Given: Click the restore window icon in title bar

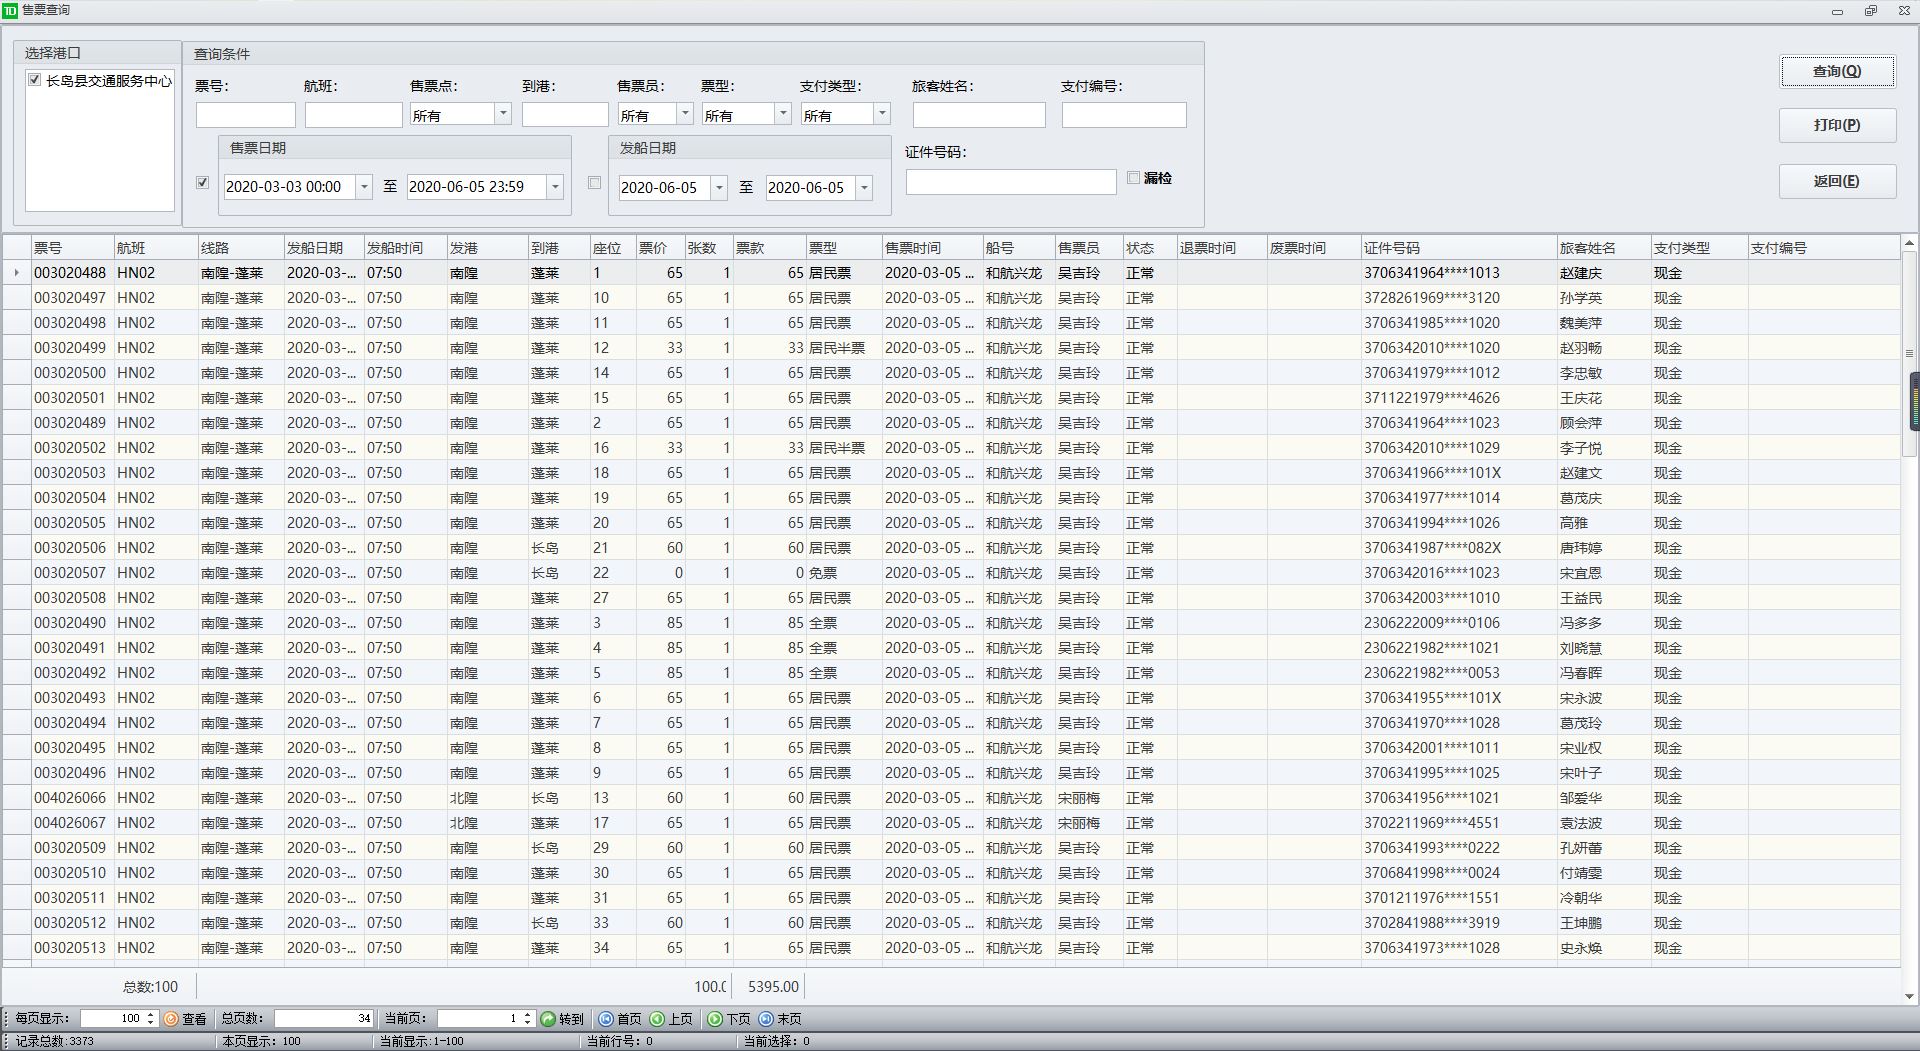Looking at the screenshot, I should [1870, 11].
